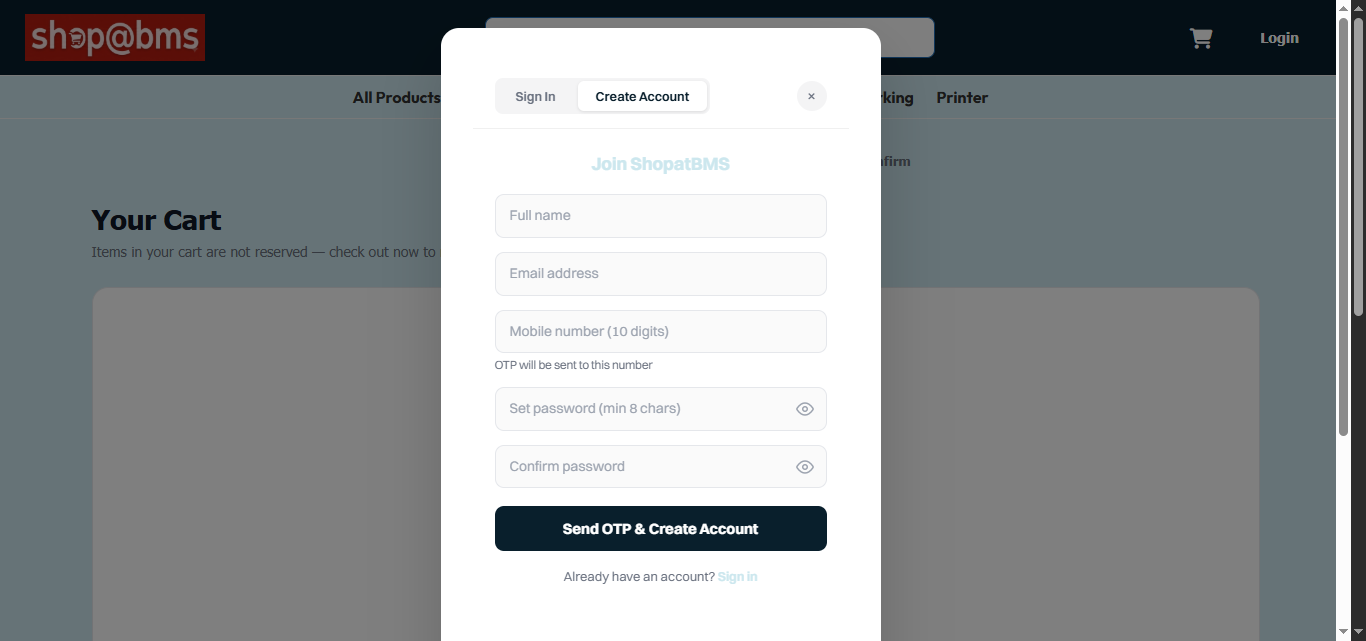Show the set password field text
The height and width of the screenshot is (641, 1366).
click(x=805, y=409)
